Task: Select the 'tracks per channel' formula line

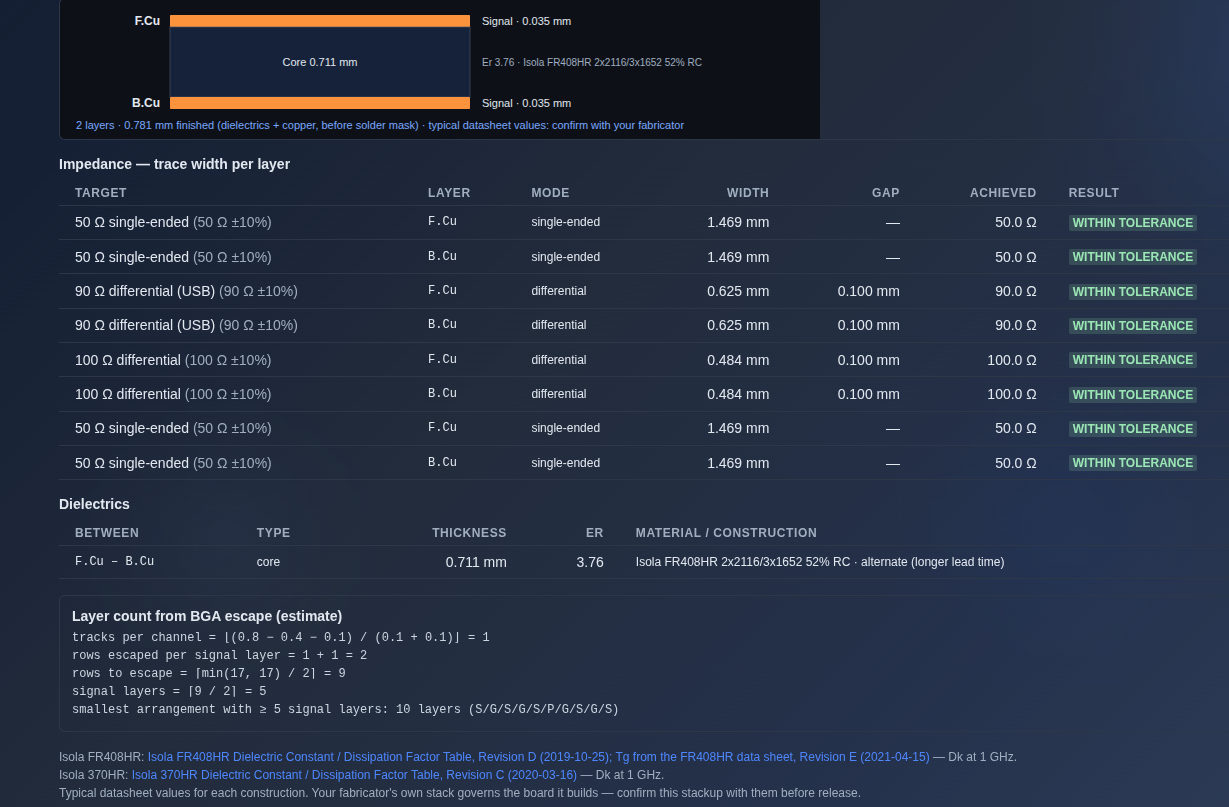Action: 281,637
